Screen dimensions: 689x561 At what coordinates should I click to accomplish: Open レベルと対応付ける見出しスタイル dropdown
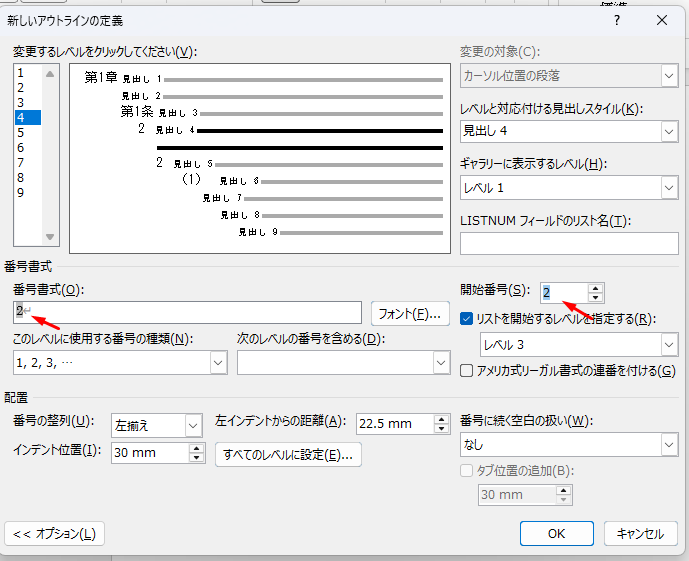[669, 131]
